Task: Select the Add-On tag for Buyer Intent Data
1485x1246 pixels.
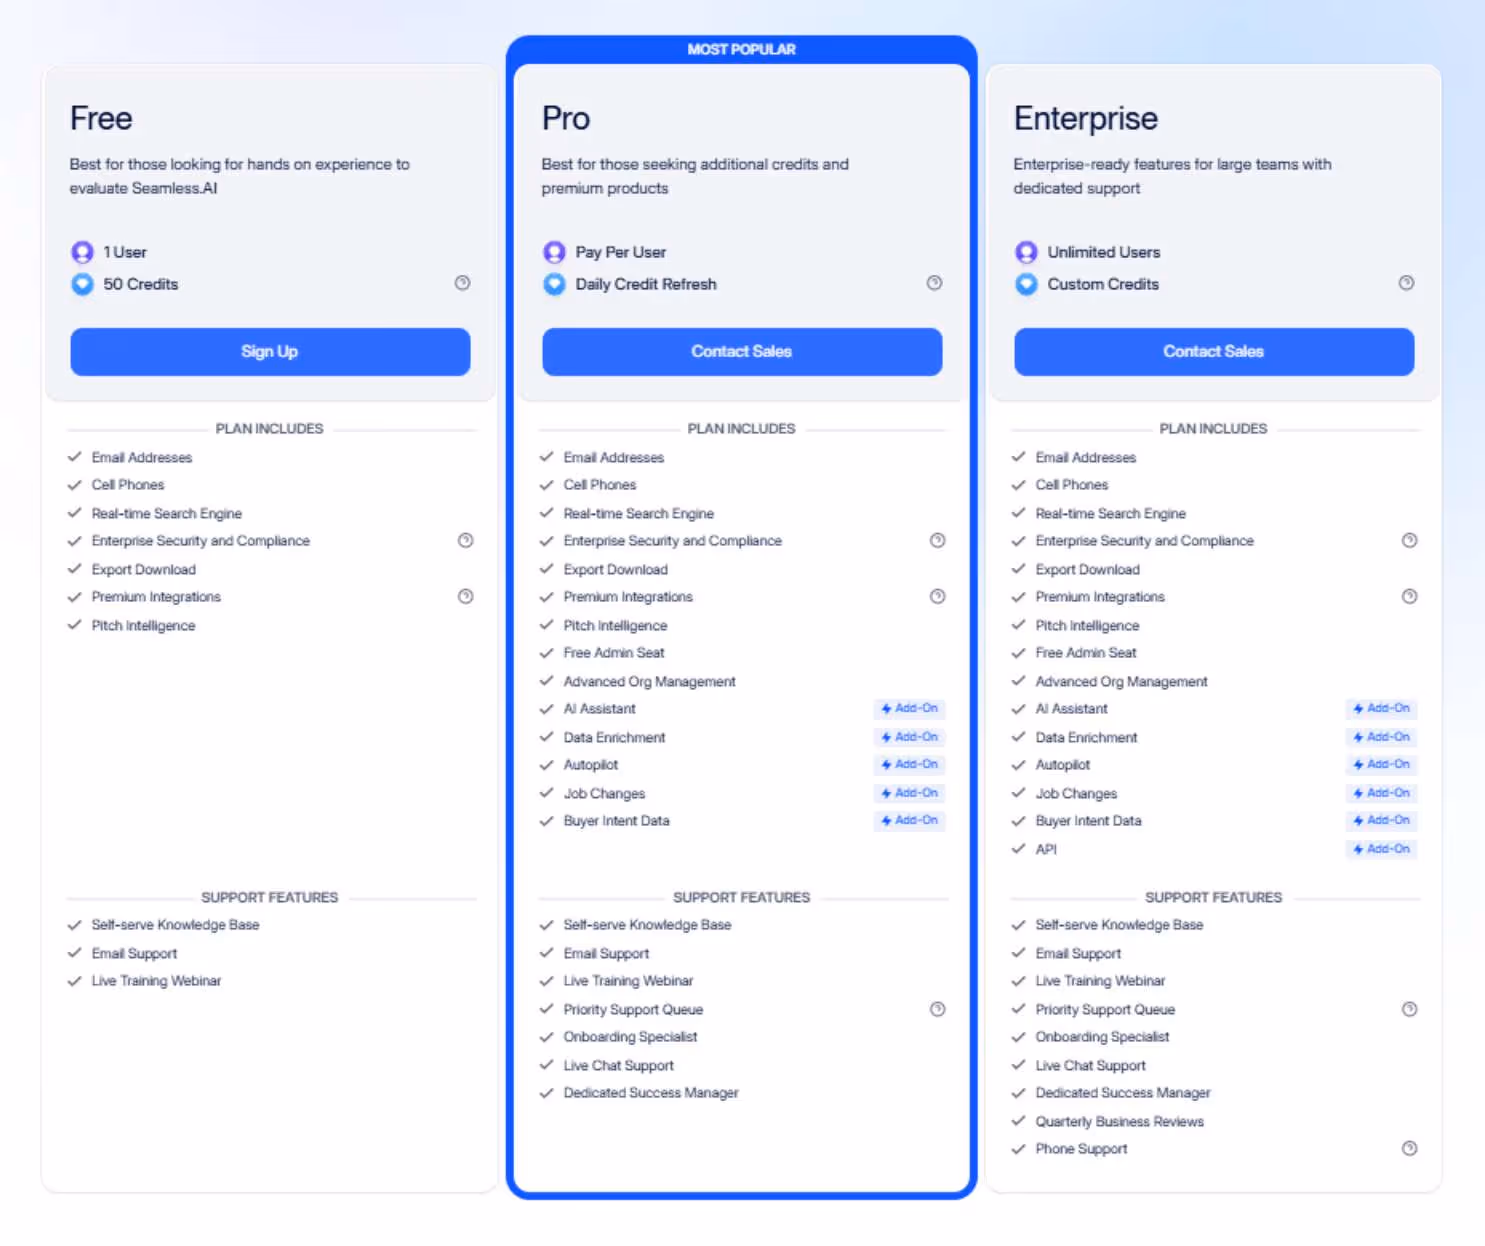Action: pos(908,820)
